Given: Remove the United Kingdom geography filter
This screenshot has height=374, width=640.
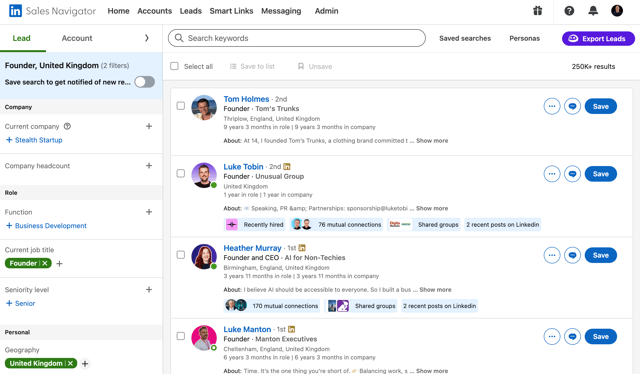Looking at the screenshot, I should (70, 363).
